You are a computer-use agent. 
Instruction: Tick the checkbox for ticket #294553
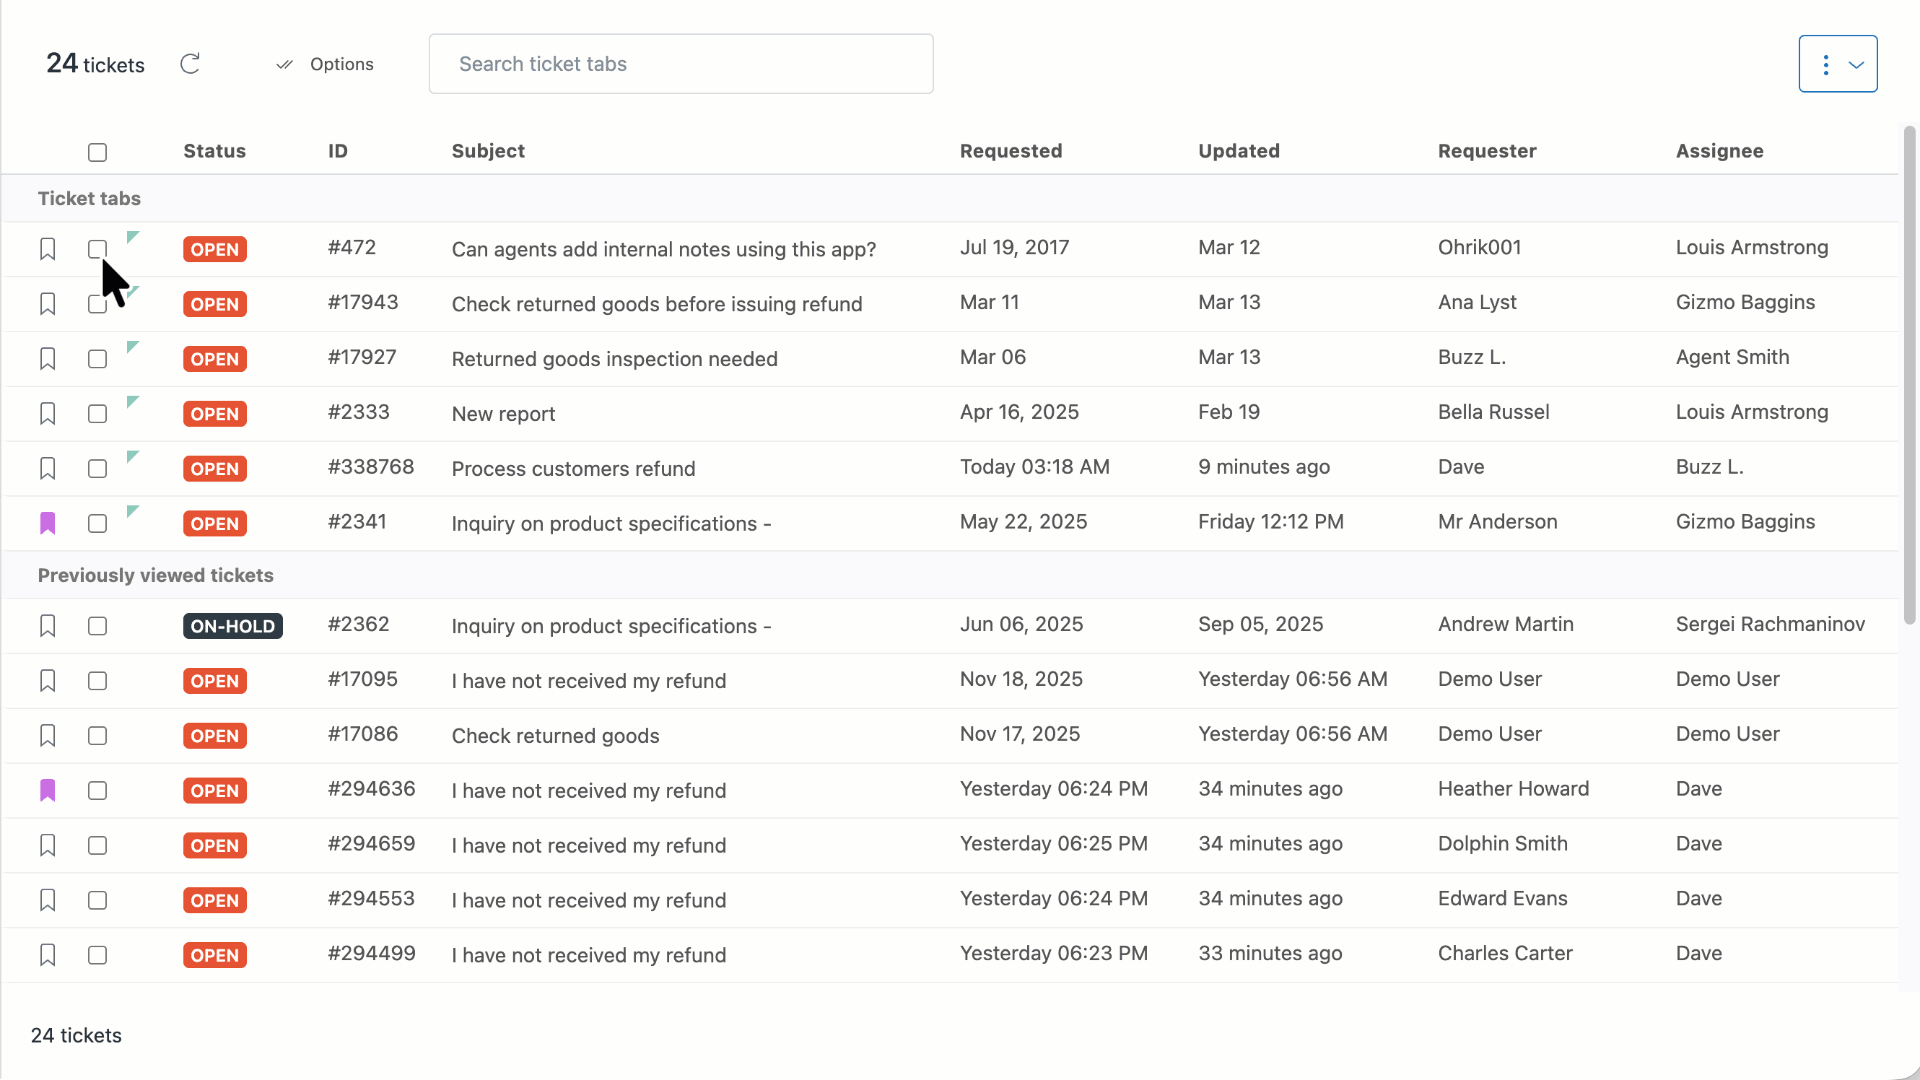pyautogui.click(x=97, y=900)
